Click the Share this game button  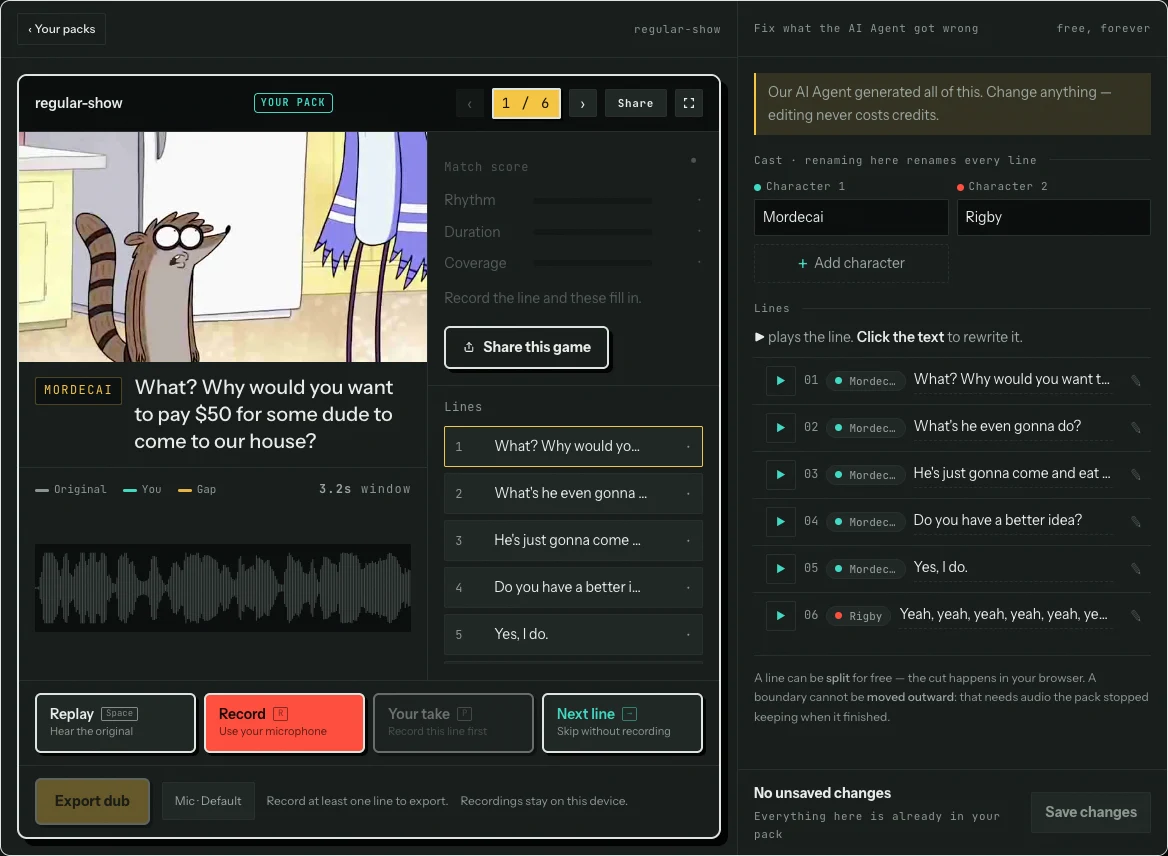point(526,347)
